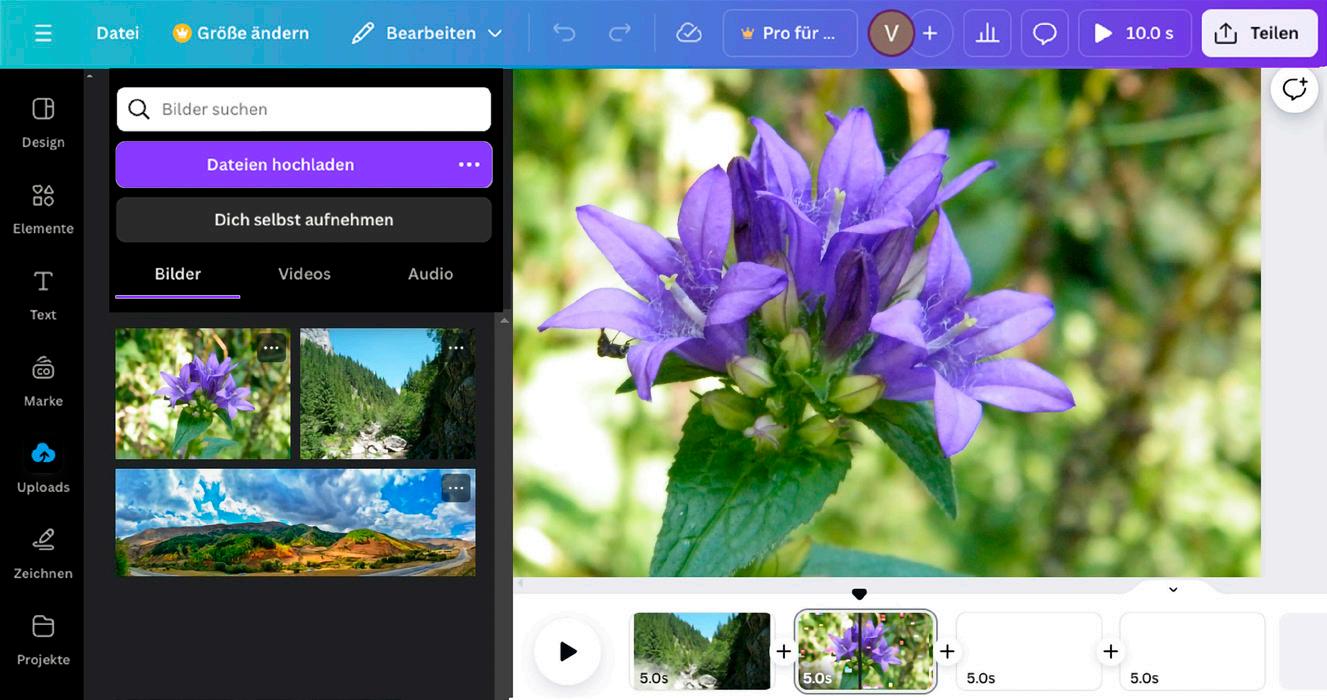Click the Teilen share button
The image size is (1327, 700).
tap(1259, 33)
